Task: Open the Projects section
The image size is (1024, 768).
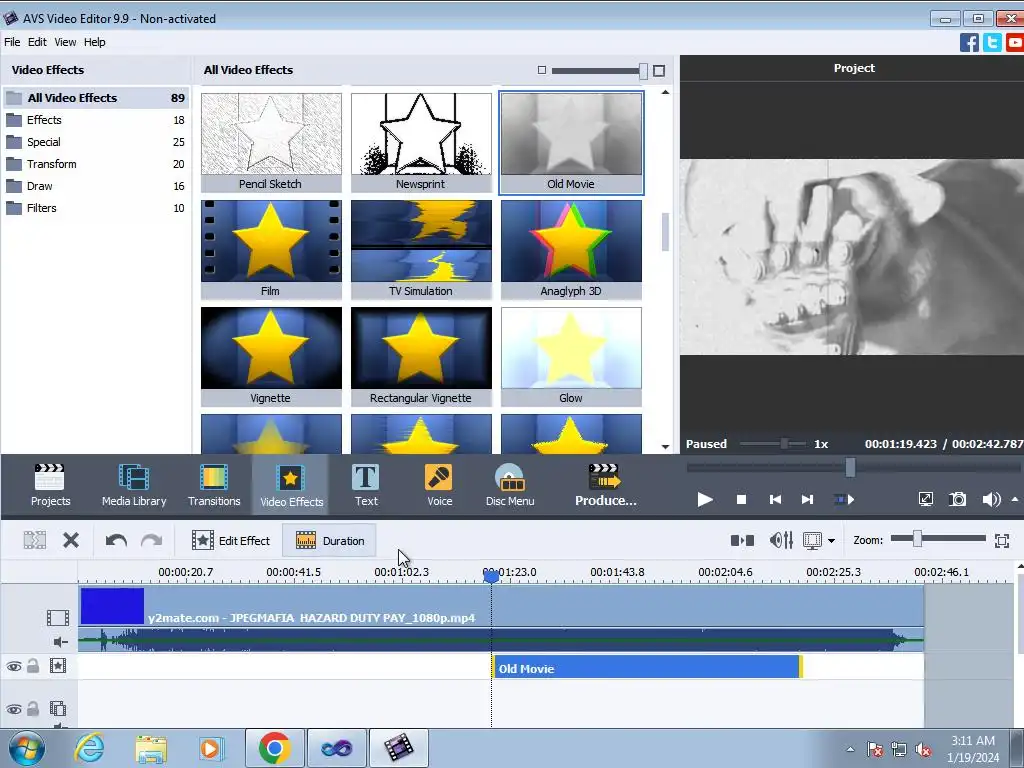Action: 50,485
